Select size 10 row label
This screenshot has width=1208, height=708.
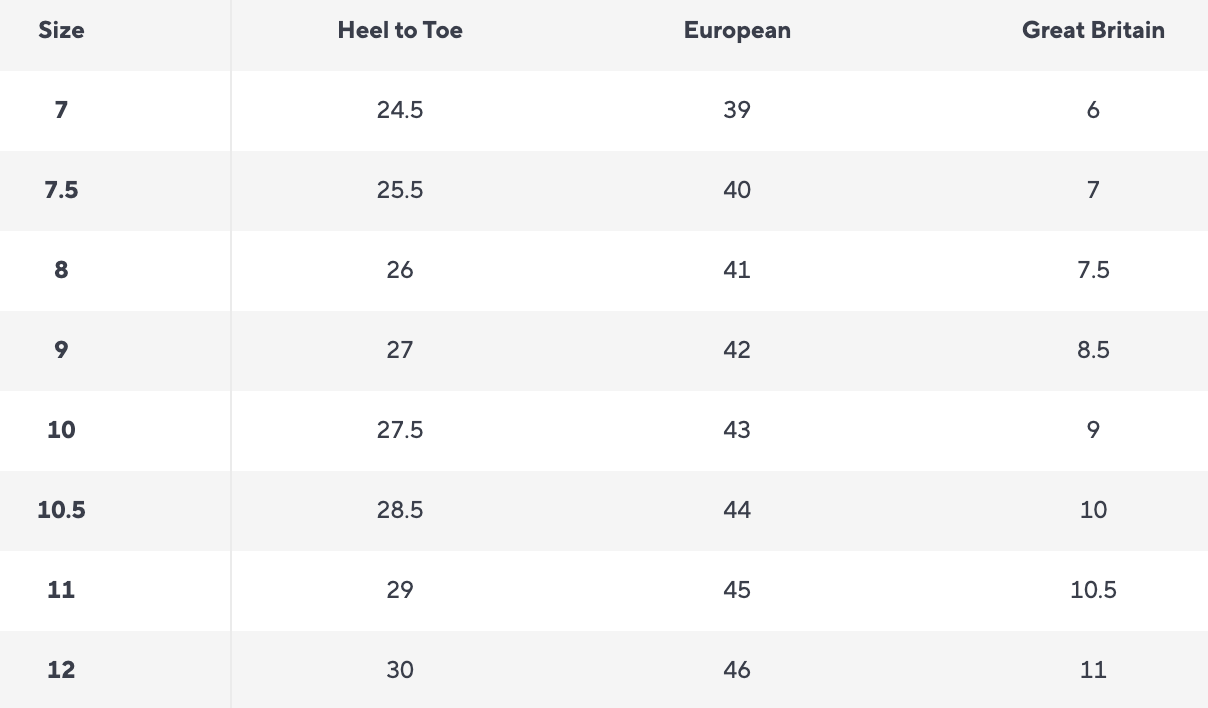click(61, 430)
